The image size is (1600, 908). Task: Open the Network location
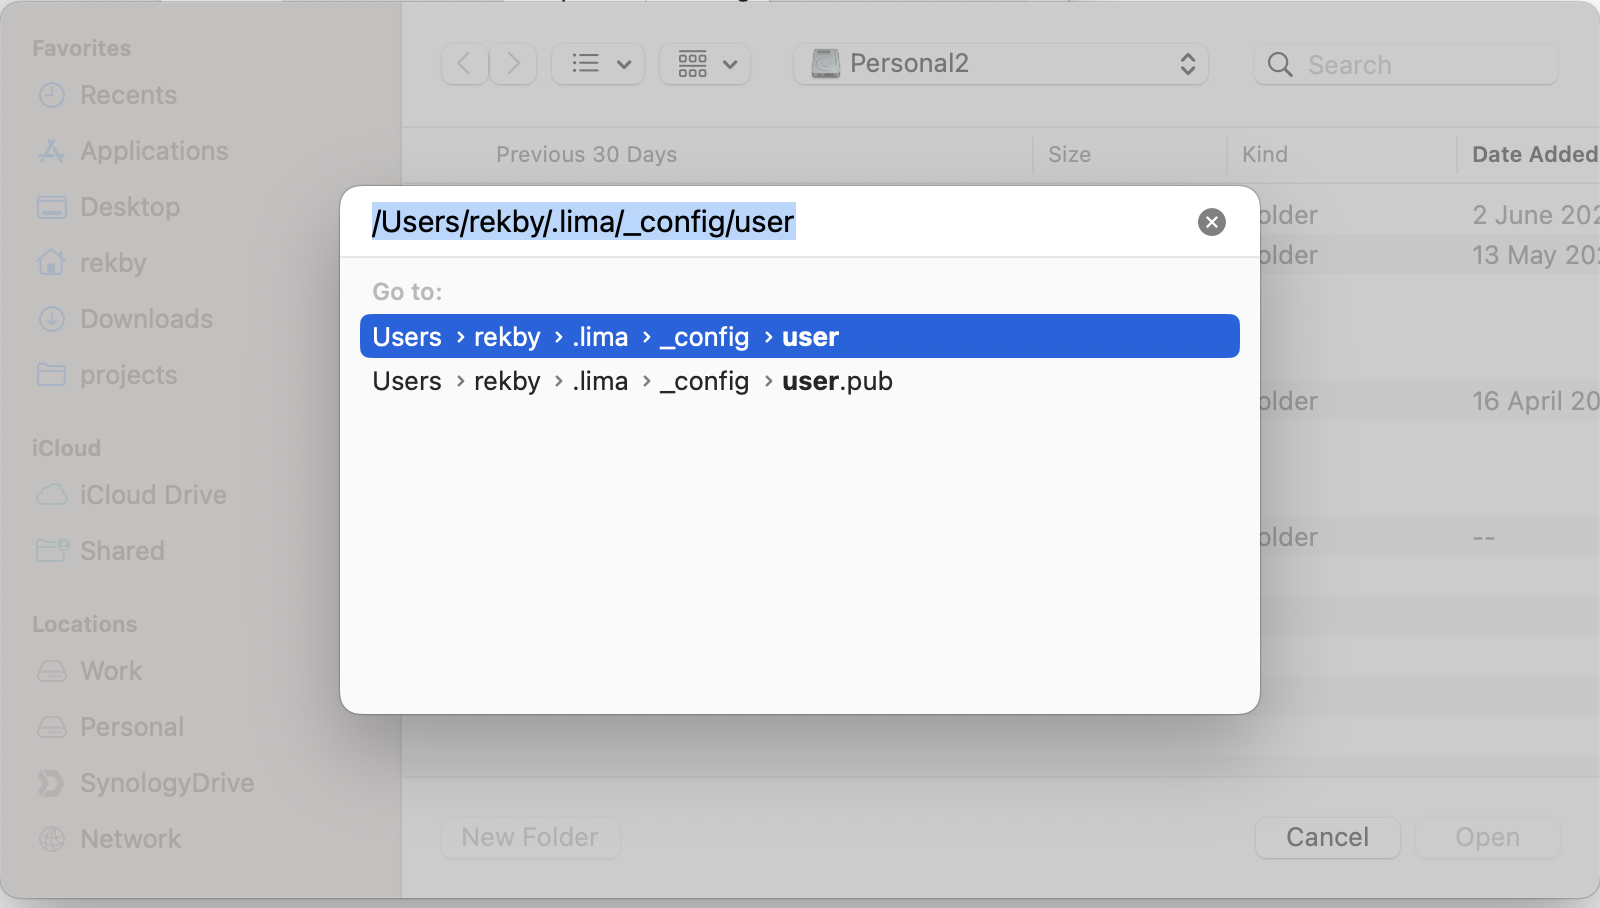[x=130, y=839]
